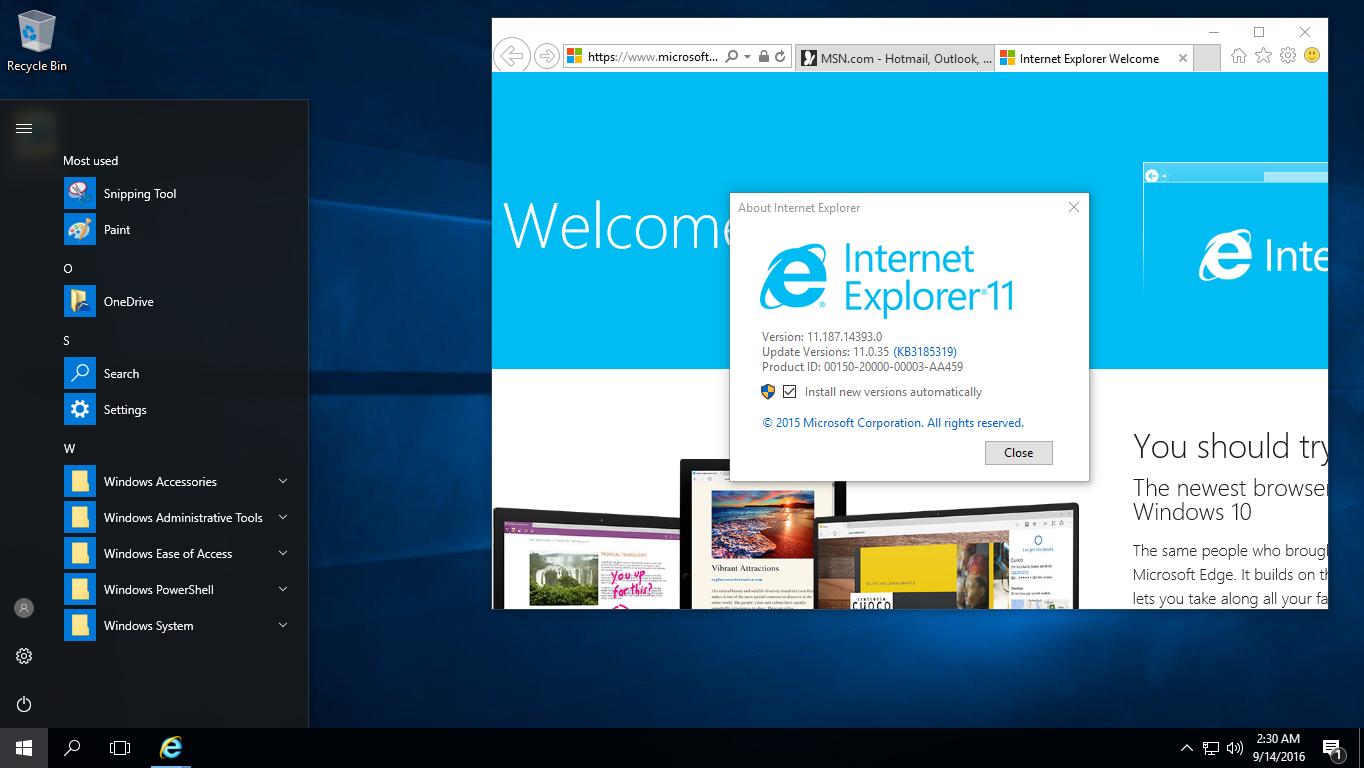Viewport: 1364px width, 768px height.
Task: Open Task View from taskbar
Action: point(120,747)
